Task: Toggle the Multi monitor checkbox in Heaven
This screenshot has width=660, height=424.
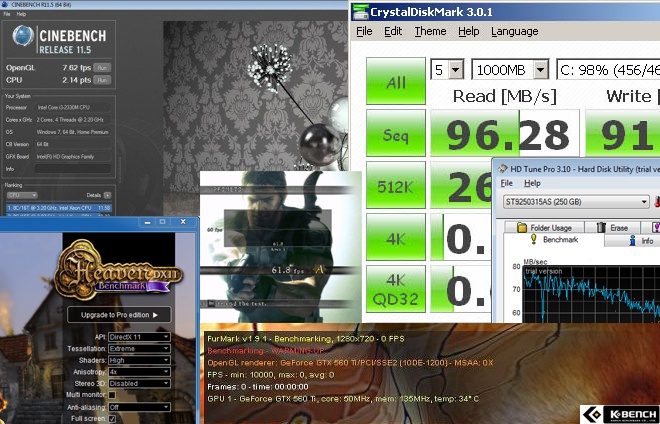Action: click(x=112, y=395)
